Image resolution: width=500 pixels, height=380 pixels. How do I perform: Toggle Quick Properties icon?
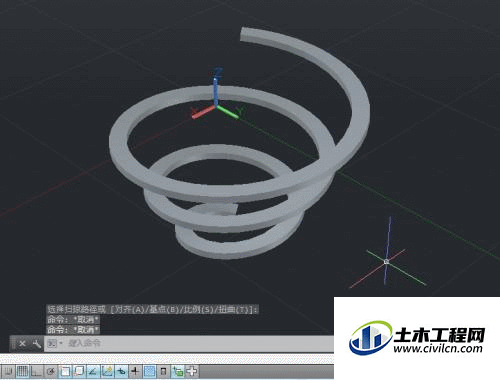click(x=178, y=371)
